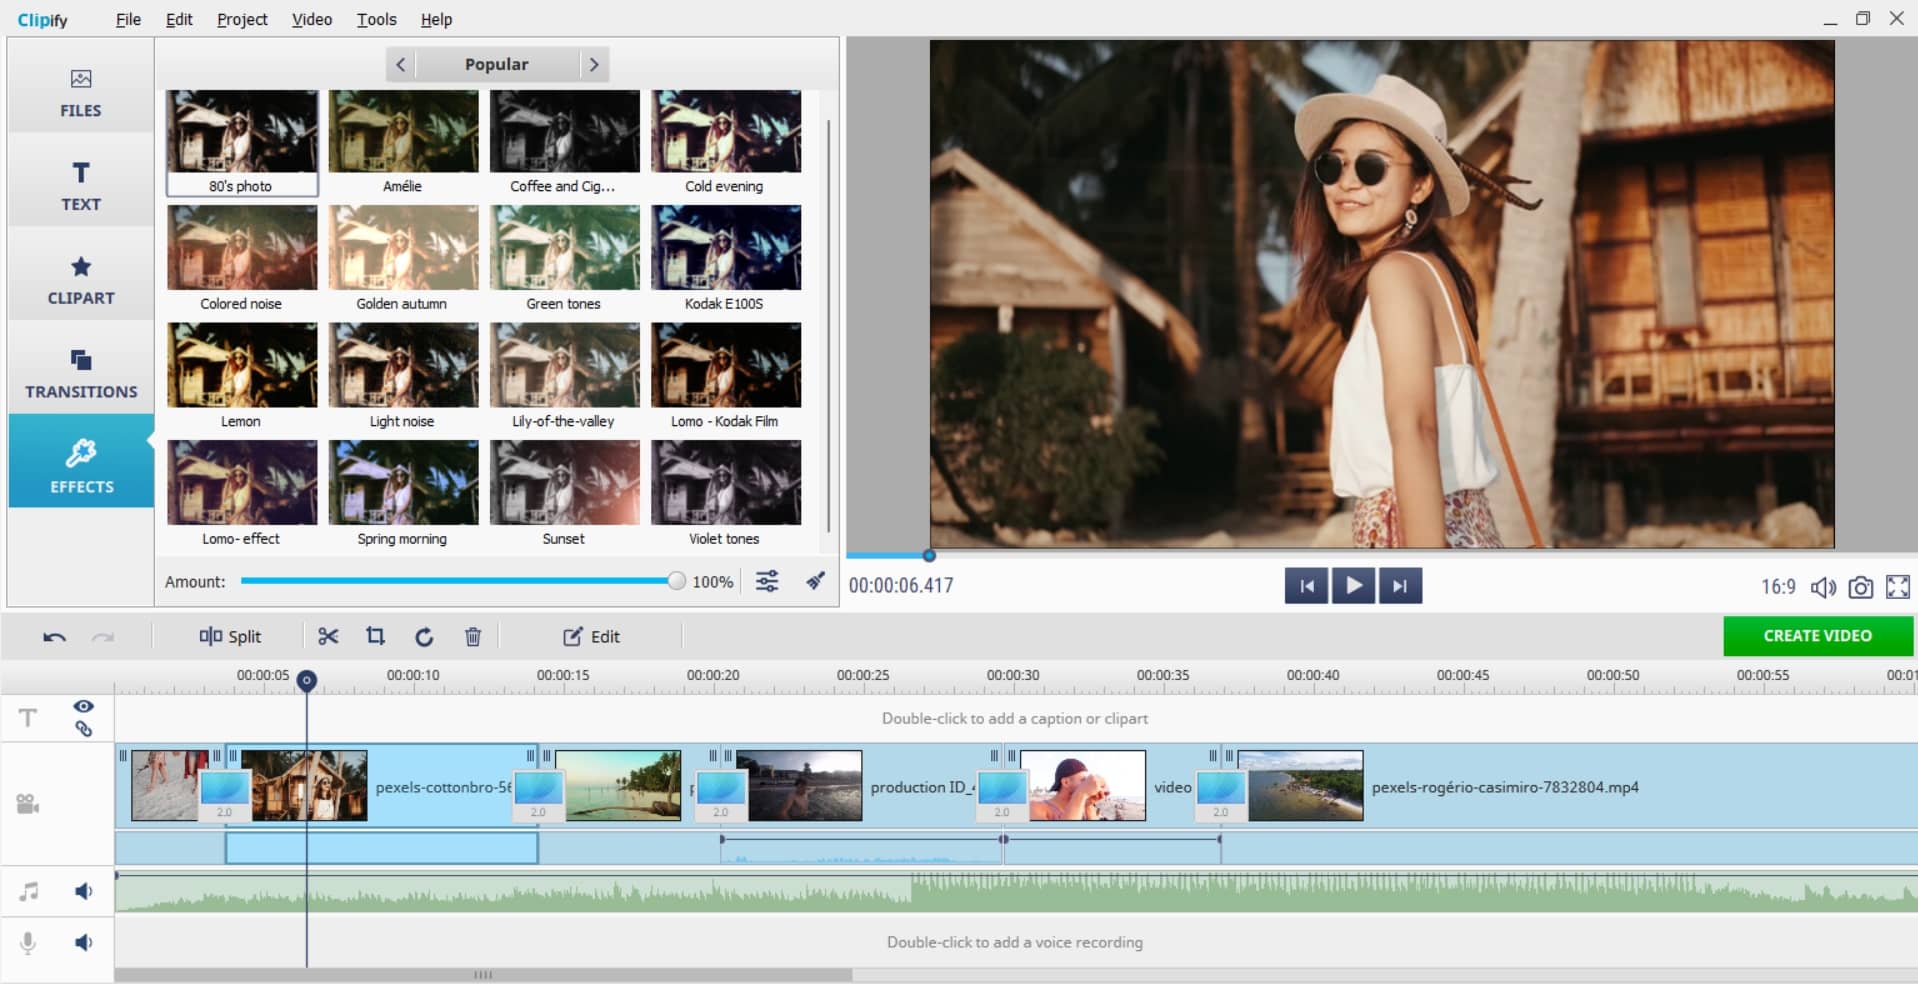Select the crop tool icon
The width and height of the screenshot is (1918, 984).
(375, 636)
